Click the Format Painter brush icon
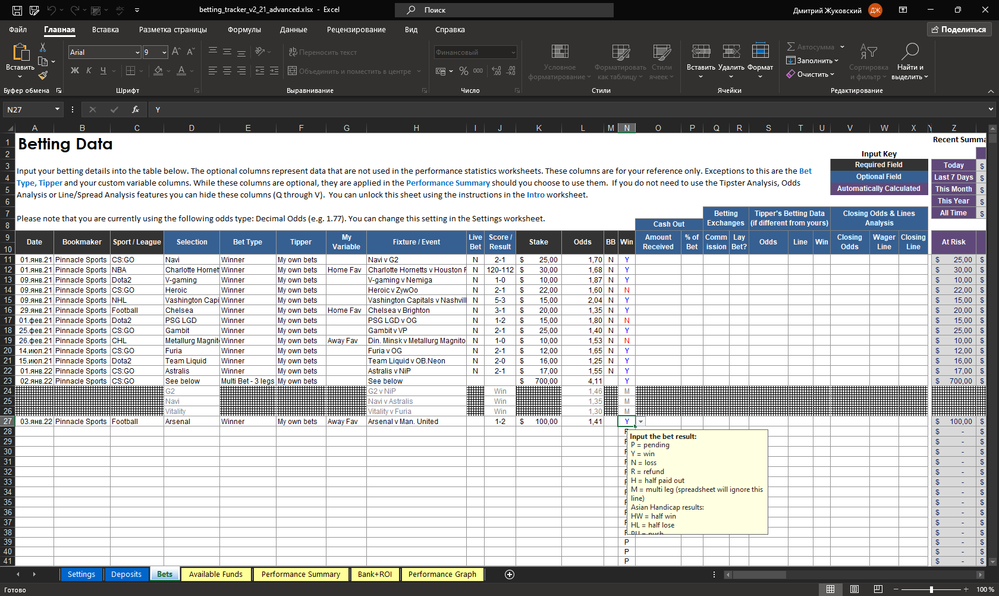This screenshot has height=596, width=999. (45, 75)
